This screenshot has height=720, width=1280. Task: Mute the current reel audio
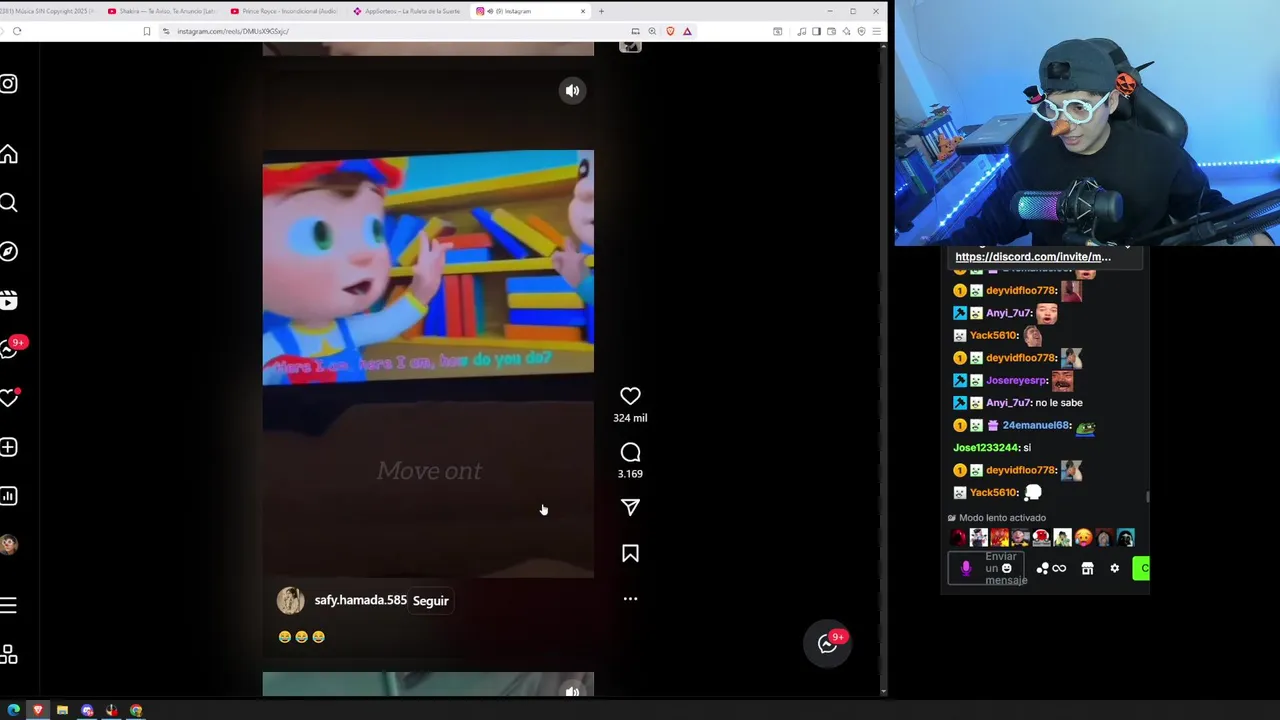572,90
